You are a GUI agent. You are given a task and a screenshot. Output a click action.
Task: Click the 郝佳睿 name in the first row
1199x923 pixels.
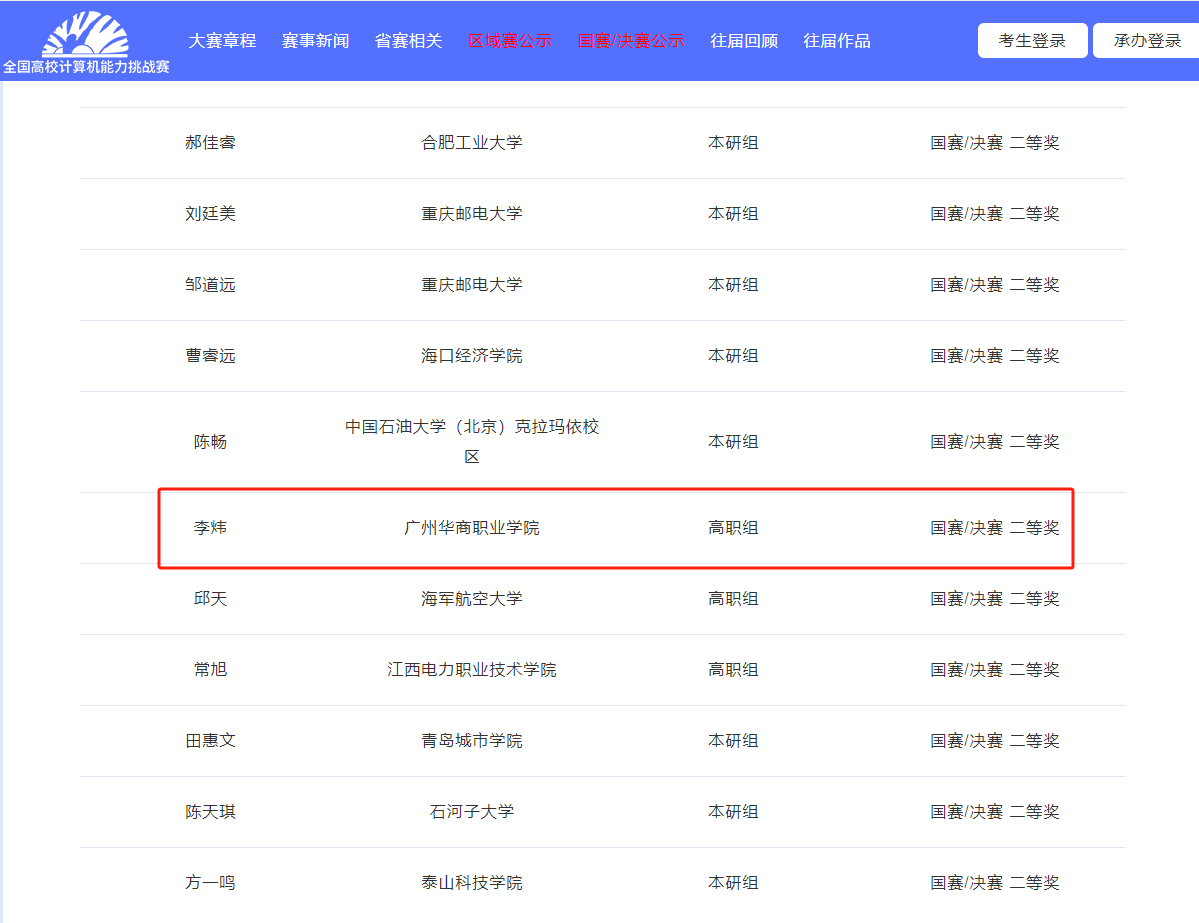click(x=210, y=142)
